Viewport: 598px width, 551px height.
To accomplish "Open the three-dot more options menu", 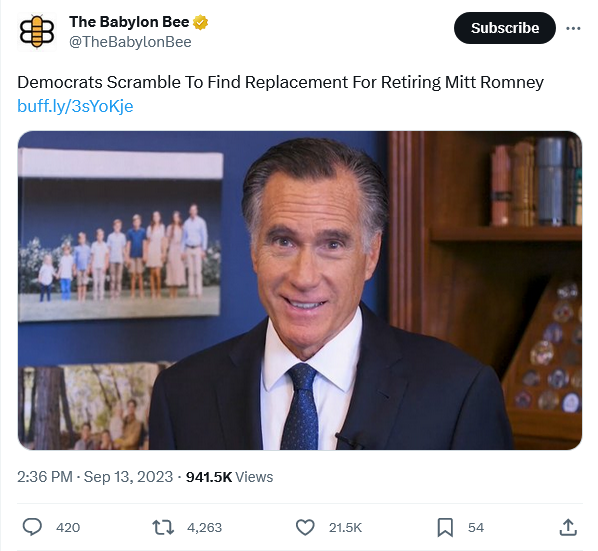I will coord(573,28).
